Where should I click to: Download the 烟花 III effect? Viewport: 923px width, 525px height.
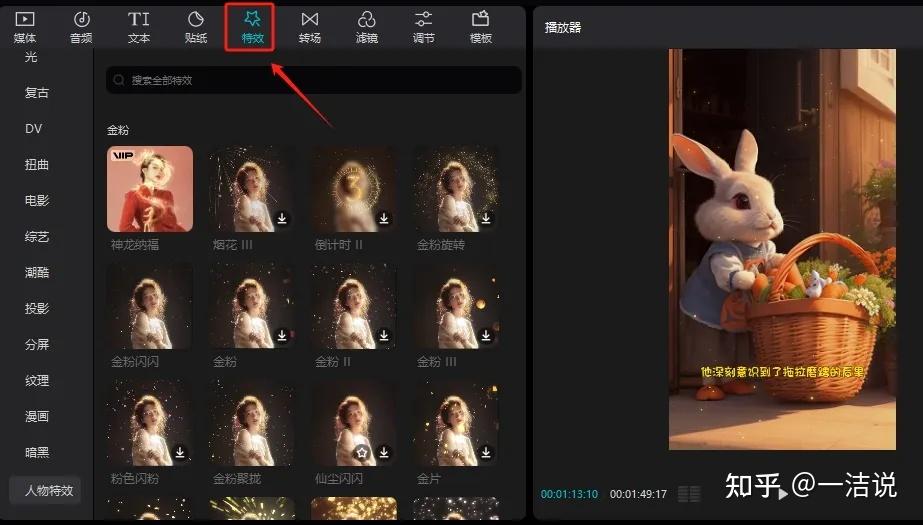(x=282, y=218)
